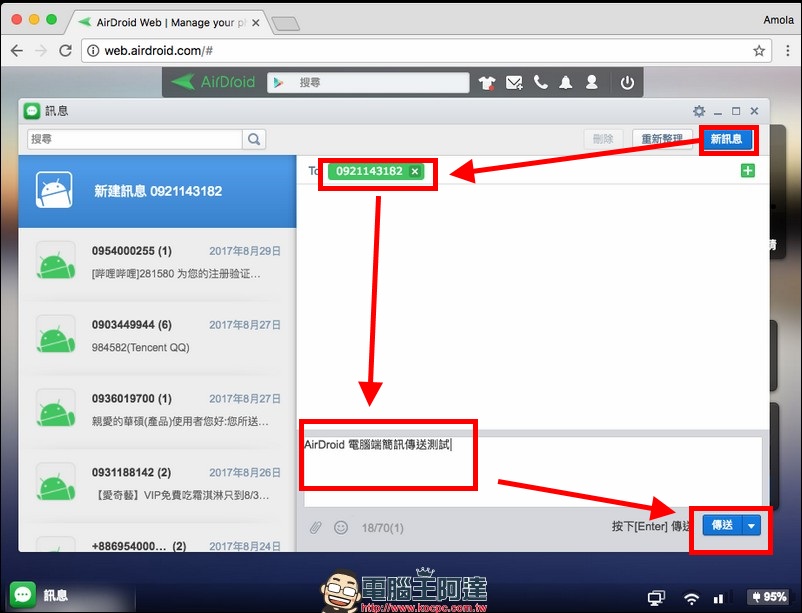Add recipient with the green plus icon
Viewport: 802px width, 613px height.
[748, 171]
